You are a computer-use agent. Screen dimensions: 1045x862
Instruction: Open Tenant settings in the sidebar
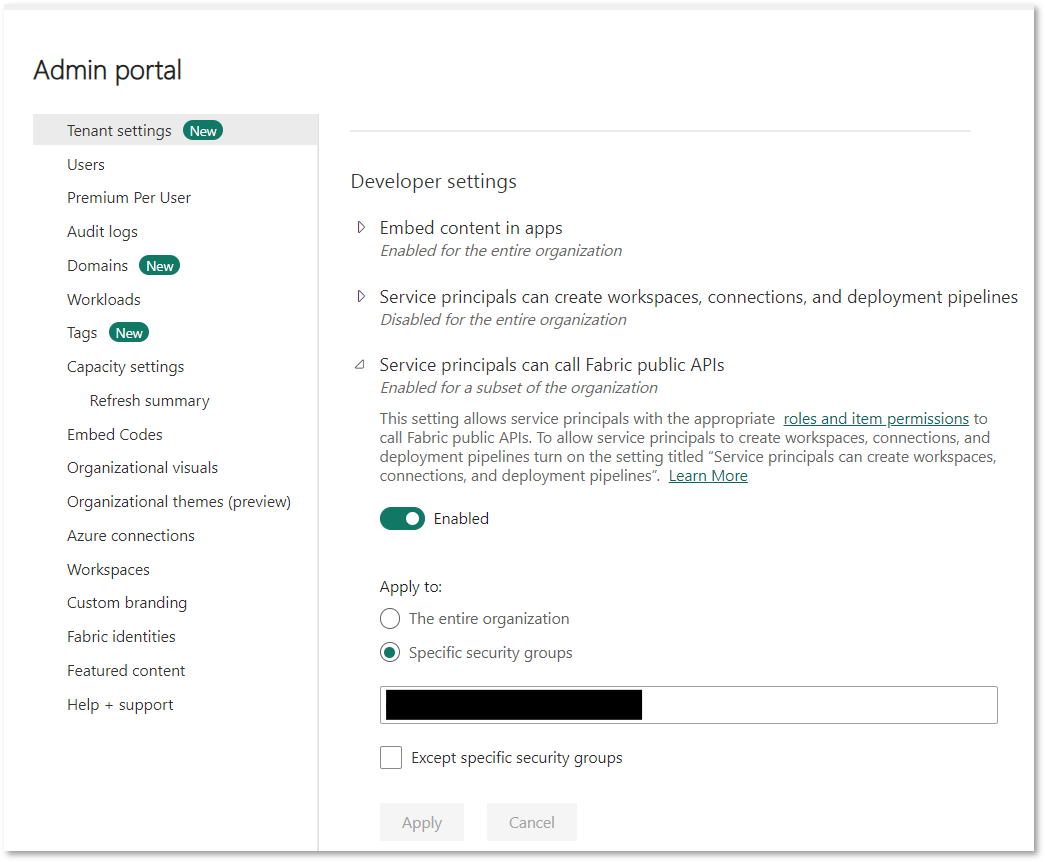coord(119,131)
